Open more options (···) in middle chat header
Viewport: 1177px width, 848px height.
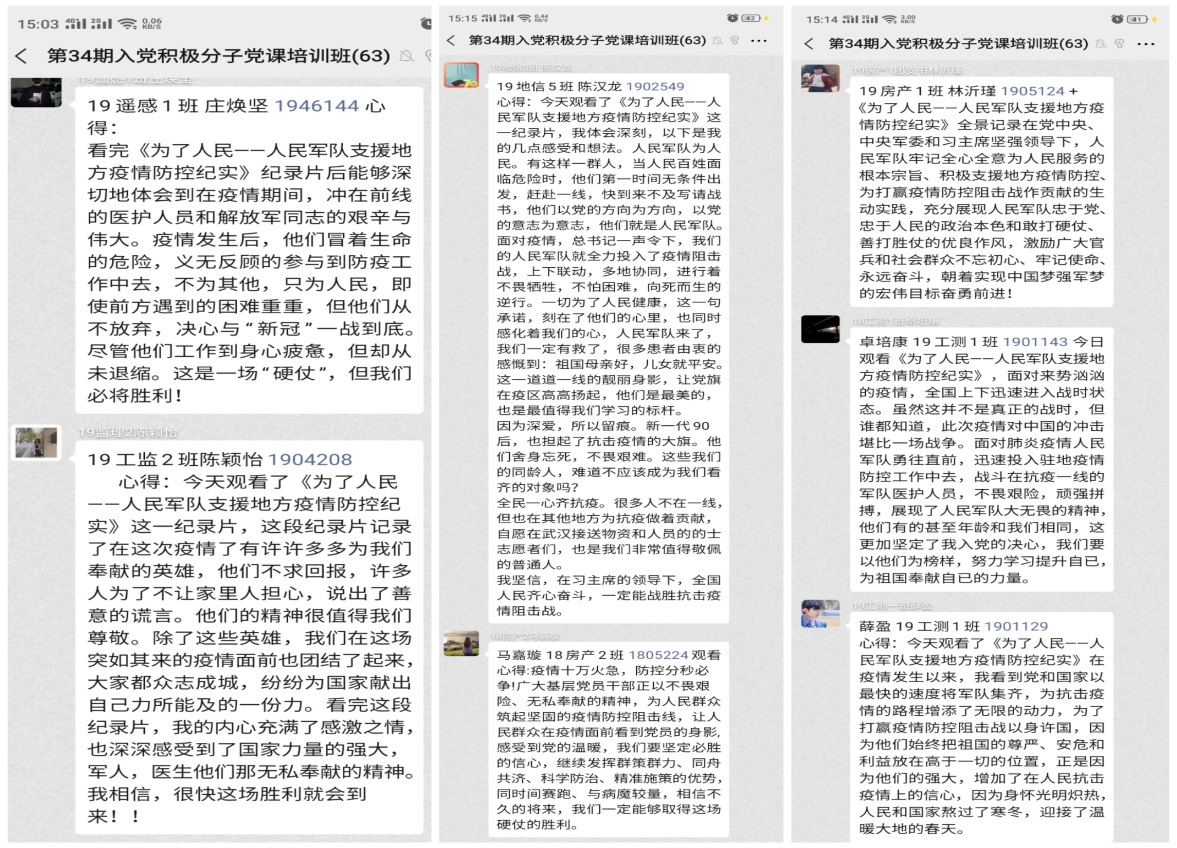(x=759, y=40)
